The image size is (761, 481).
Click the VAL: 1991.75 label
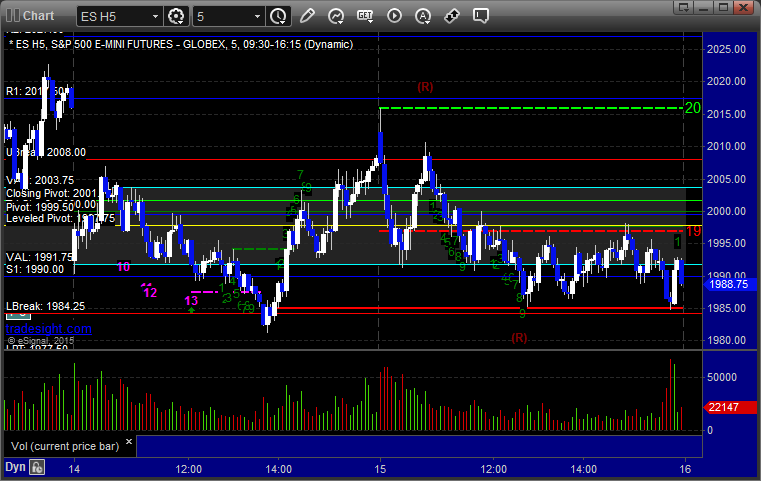click(x=39, y=257)
